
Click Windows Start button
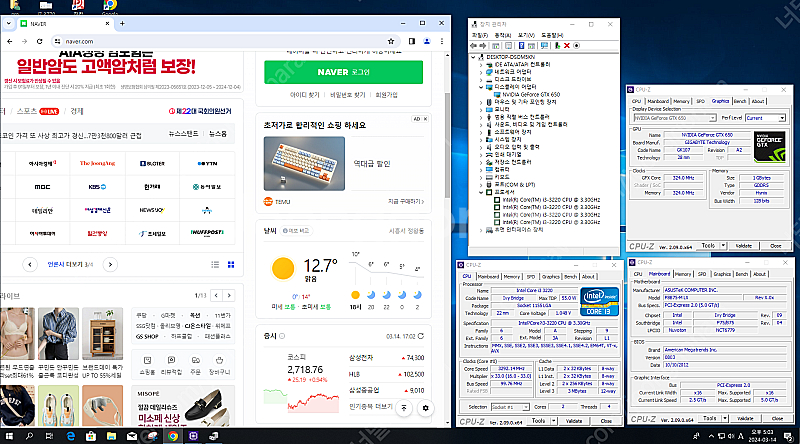9,436
